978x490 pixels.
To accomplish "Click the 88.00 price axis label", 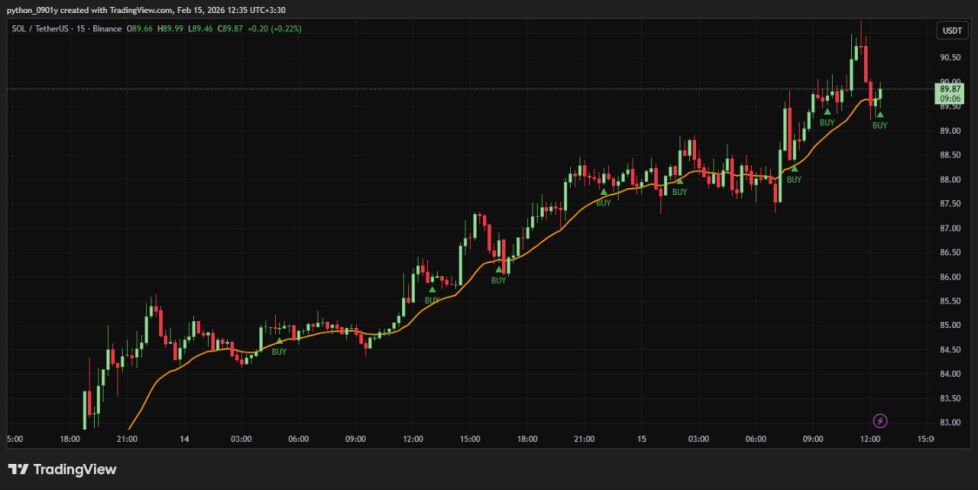I will coord(951,180).
